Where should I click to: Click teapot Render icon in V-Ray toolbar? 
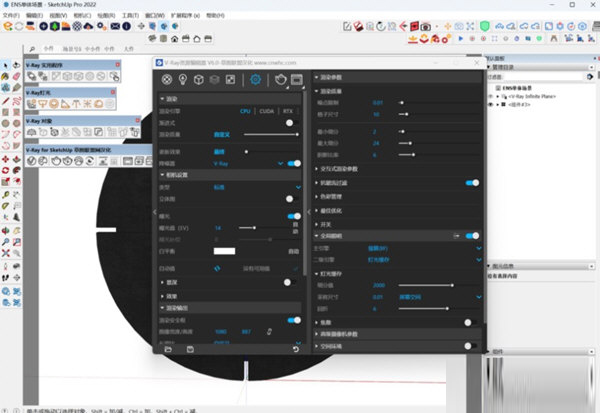(x=56, y=161)
